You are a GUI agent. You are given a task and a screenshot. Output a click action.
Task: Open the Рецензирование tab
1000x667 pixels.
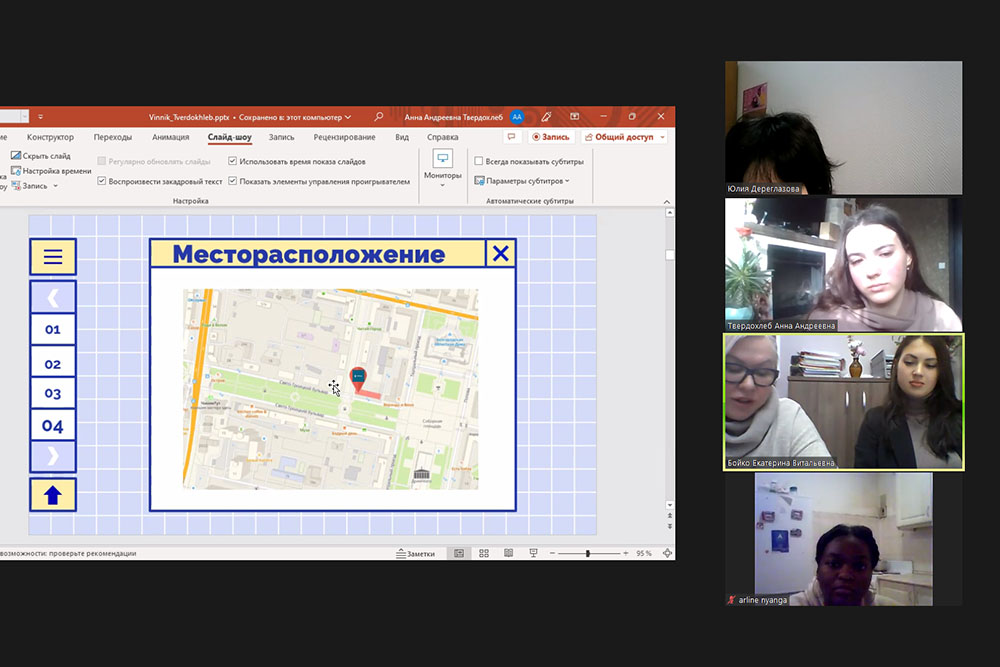pos(344,137)
